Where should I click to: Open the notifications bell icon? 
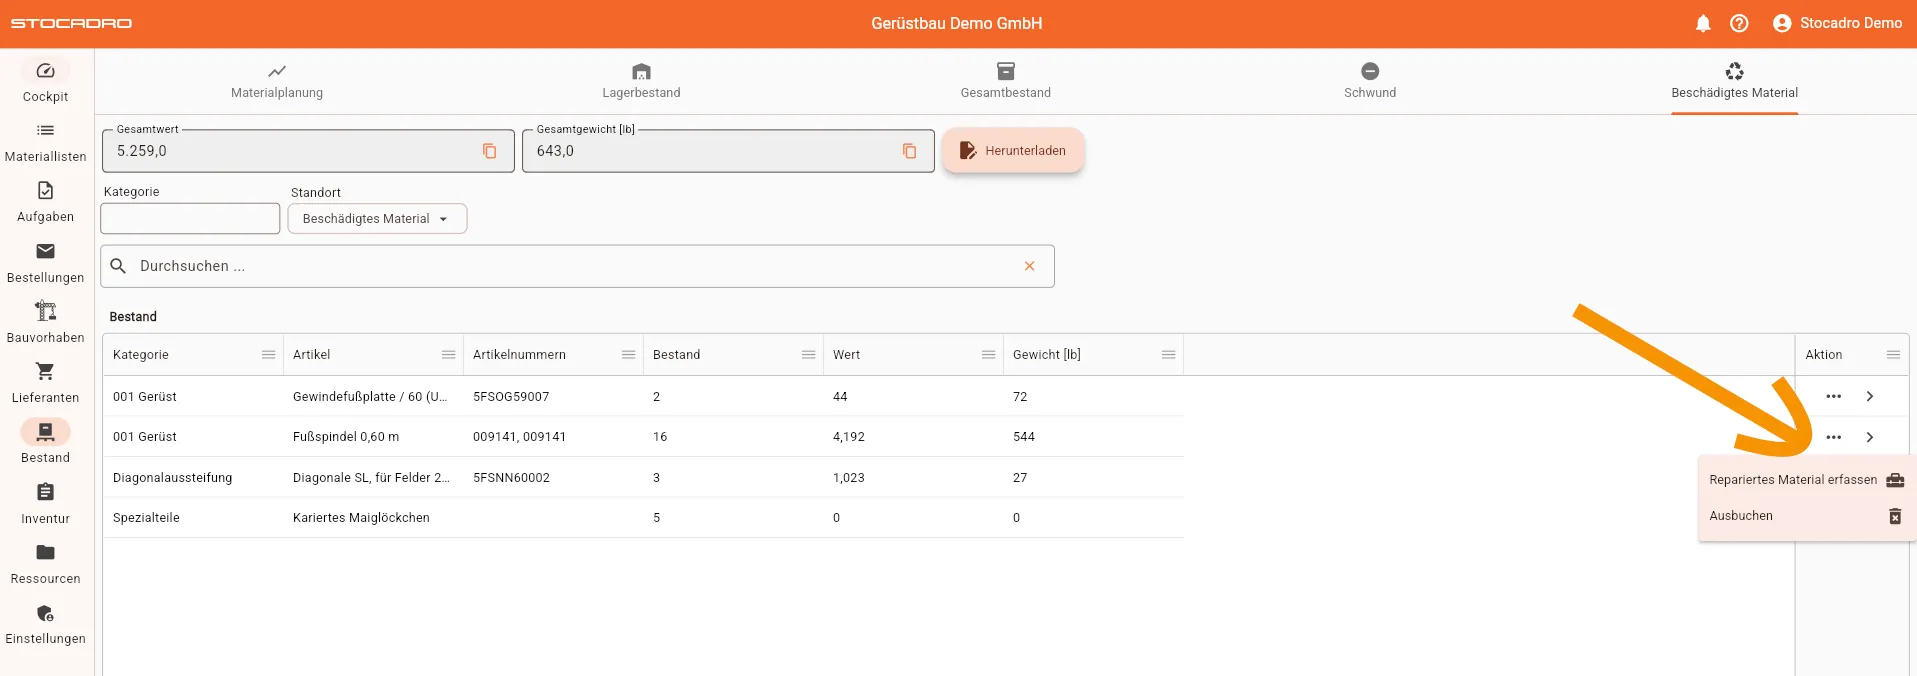pyautogui.click(x=1703, y=23)
